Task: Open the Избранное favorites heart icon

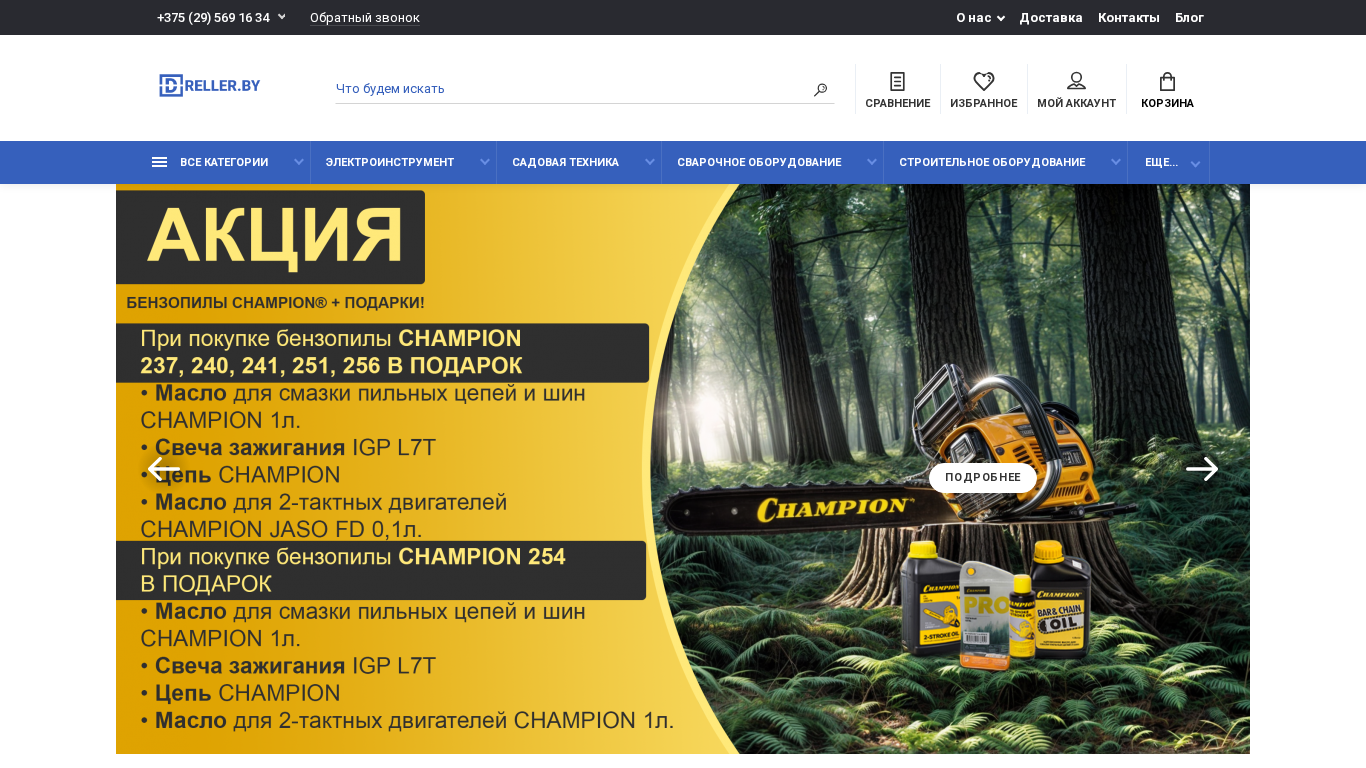Action: click(x=984, y=81)
